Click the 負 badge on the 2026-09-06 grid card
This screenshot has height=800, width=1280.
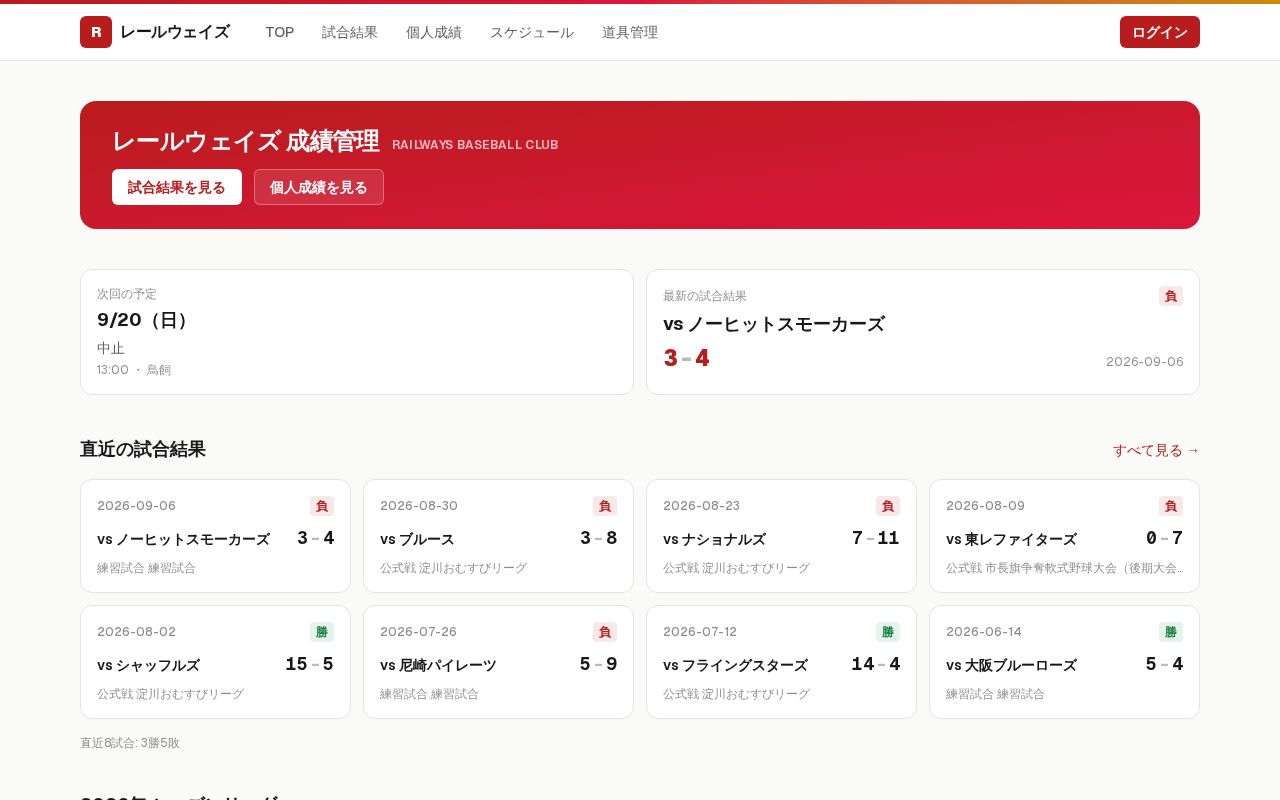point(322,506)
